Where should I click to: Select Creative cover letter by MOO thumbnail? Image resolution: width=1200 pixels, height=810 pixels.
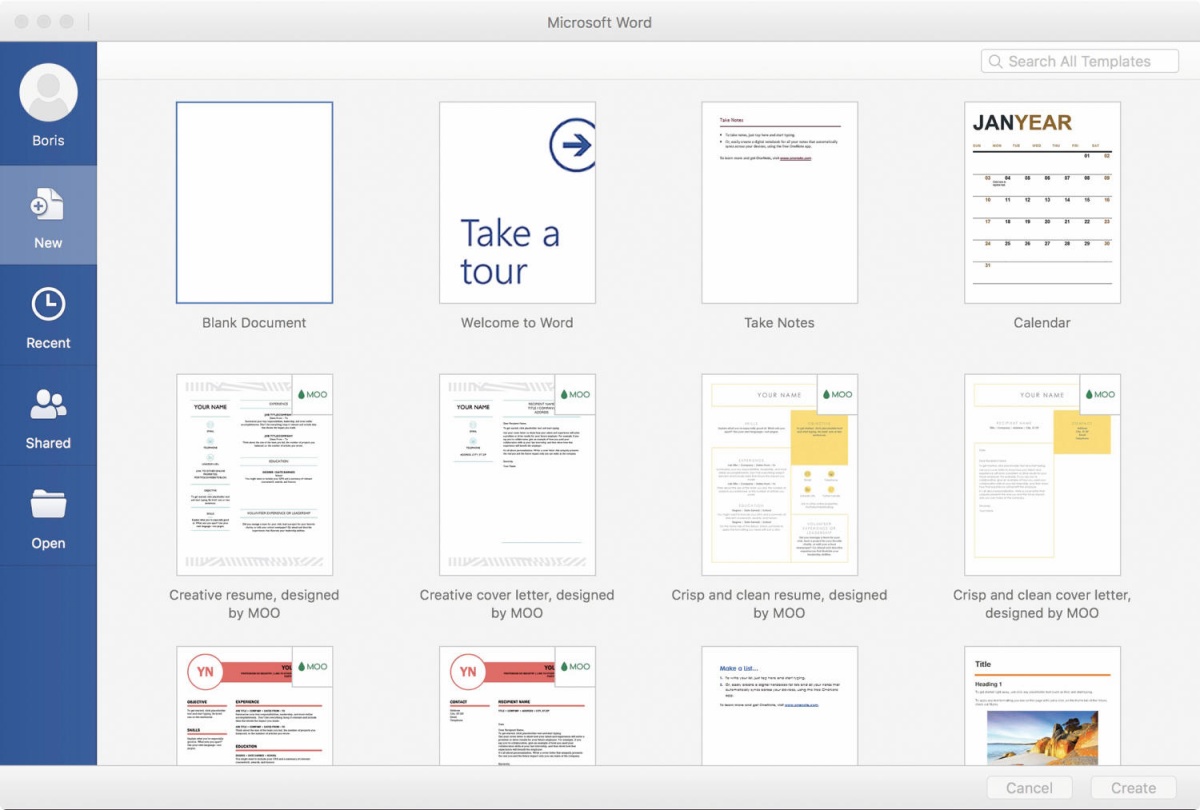517,475
